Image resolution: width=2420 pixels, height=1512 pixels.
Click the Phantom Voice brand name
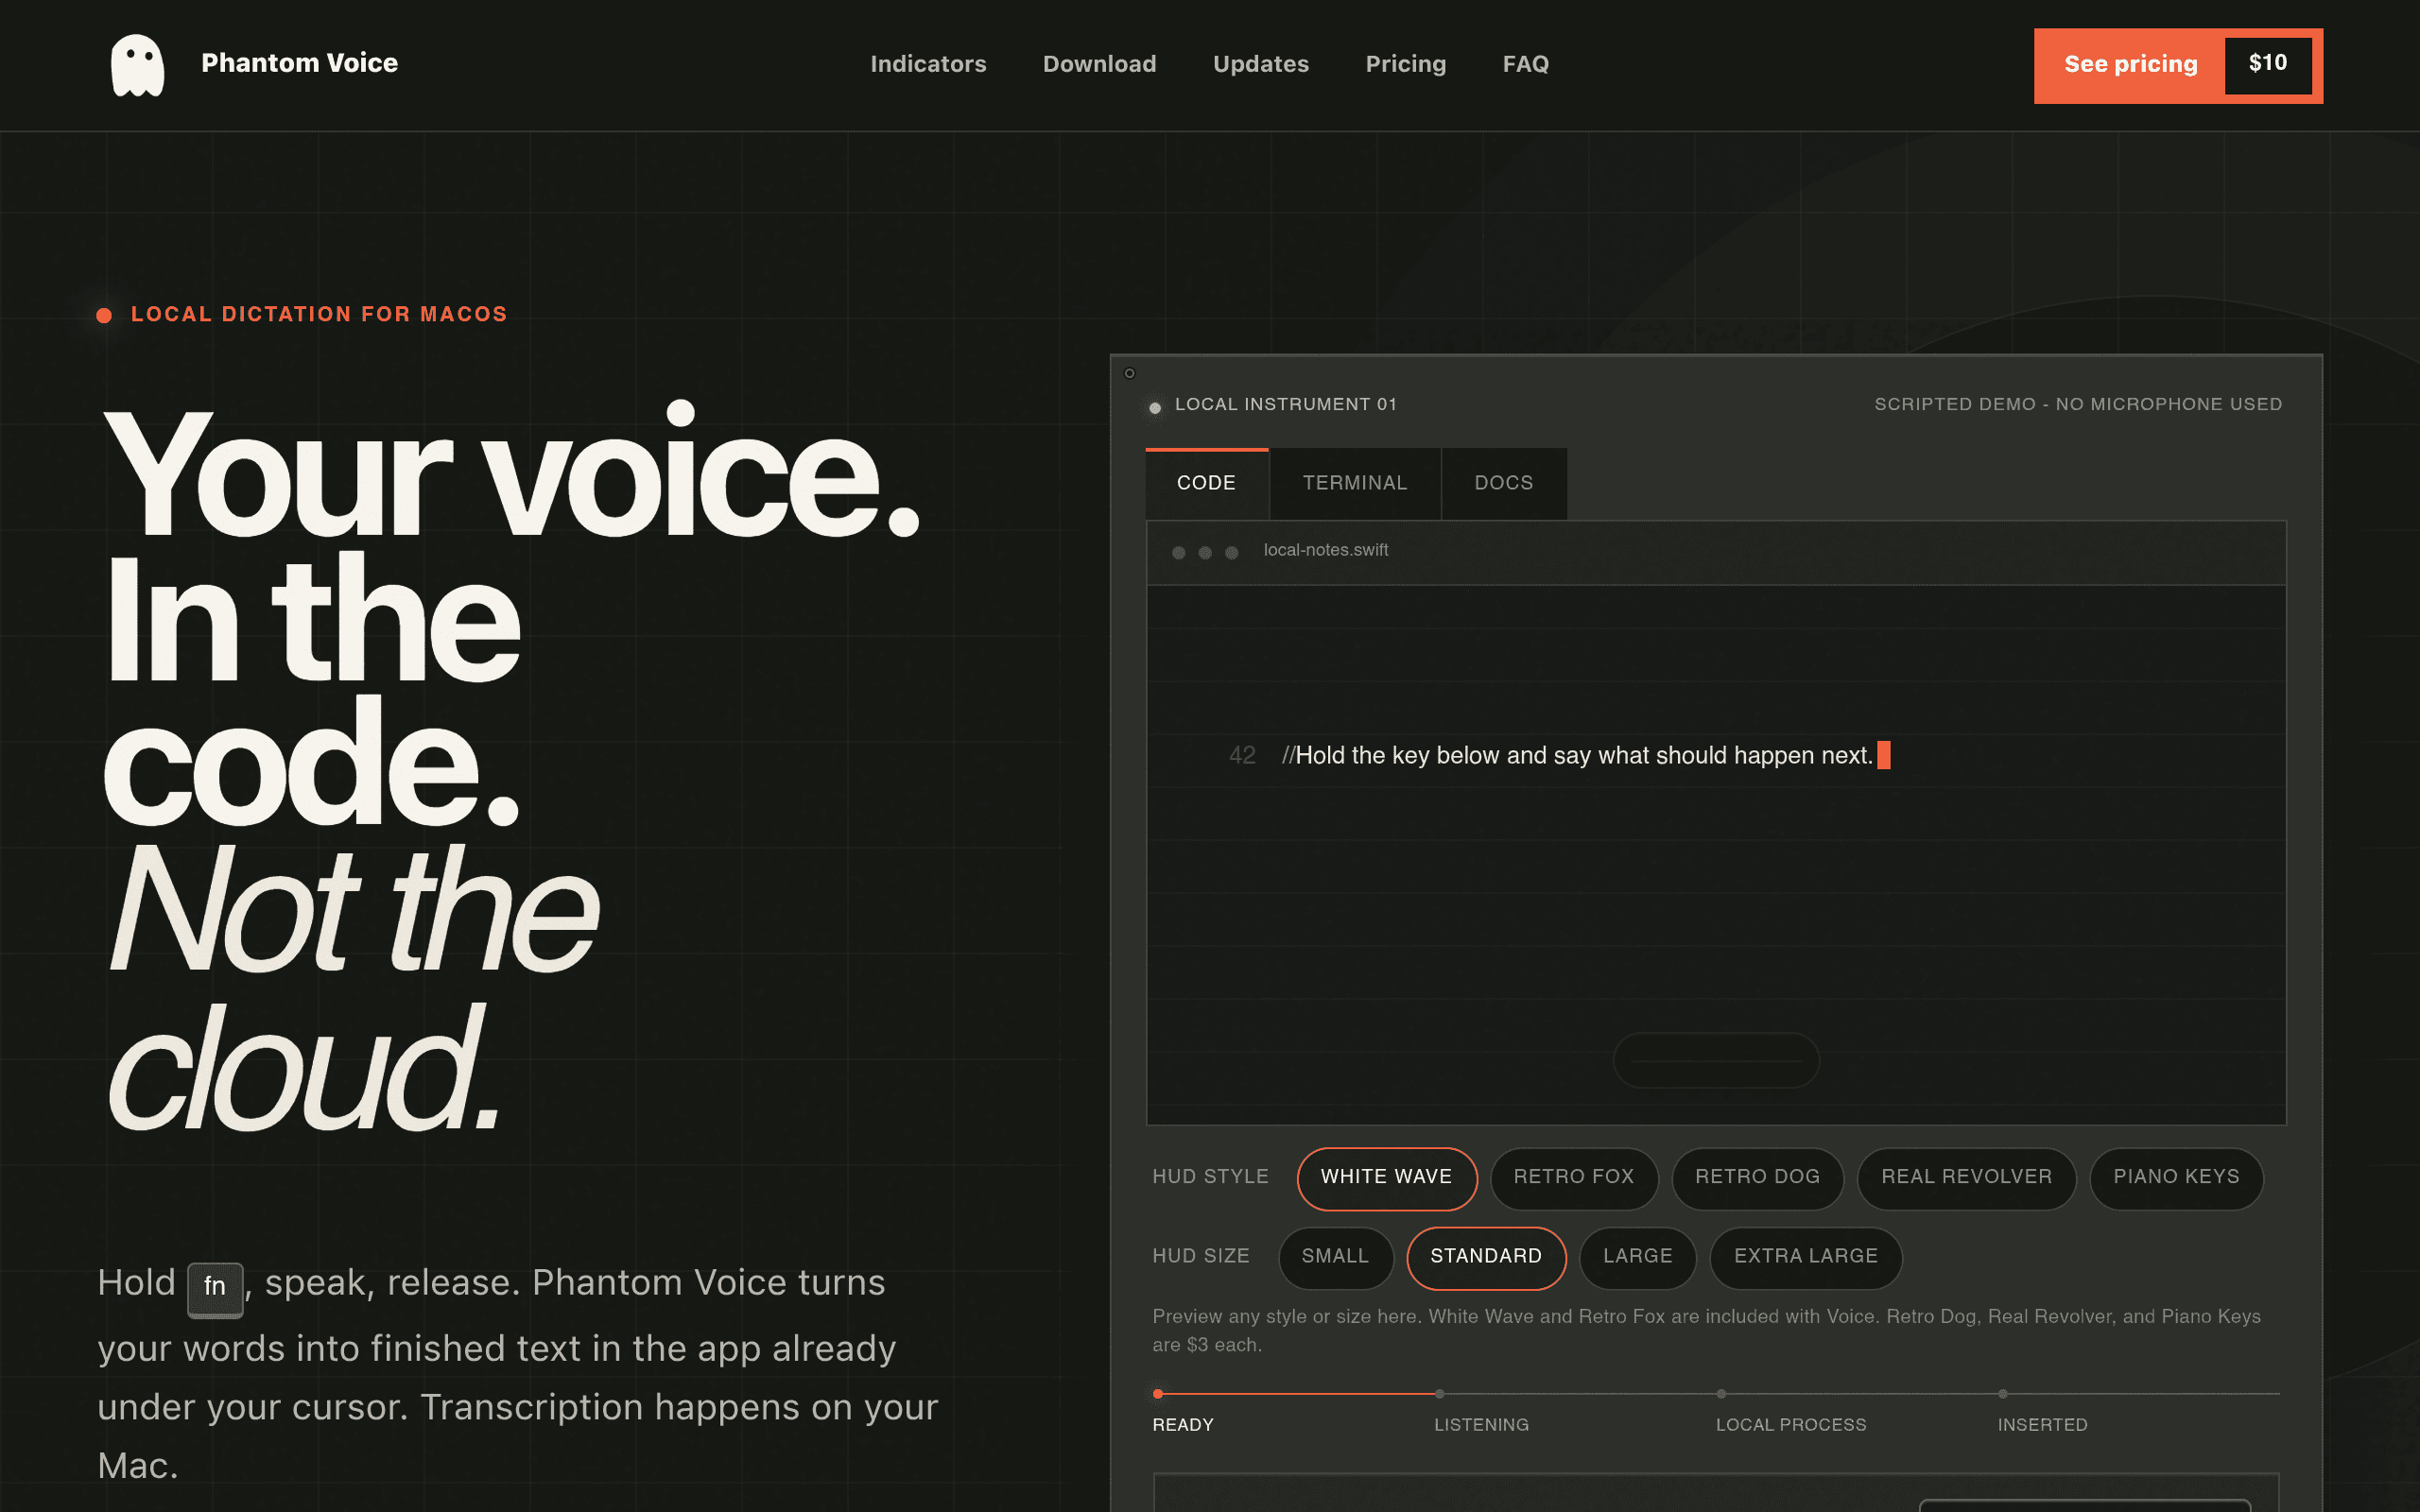299,63
